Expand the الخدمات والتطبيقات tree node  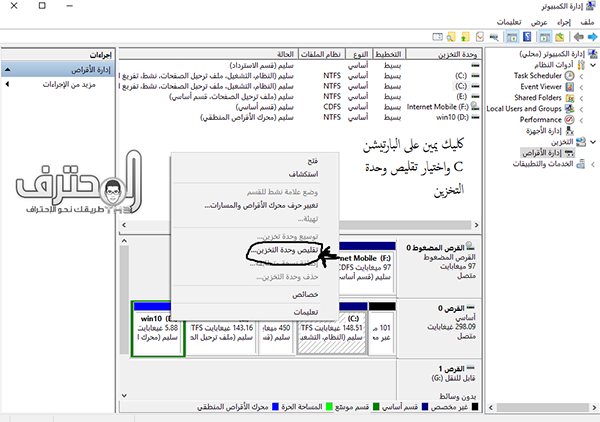pyautogui.click(x=592, y=163)
